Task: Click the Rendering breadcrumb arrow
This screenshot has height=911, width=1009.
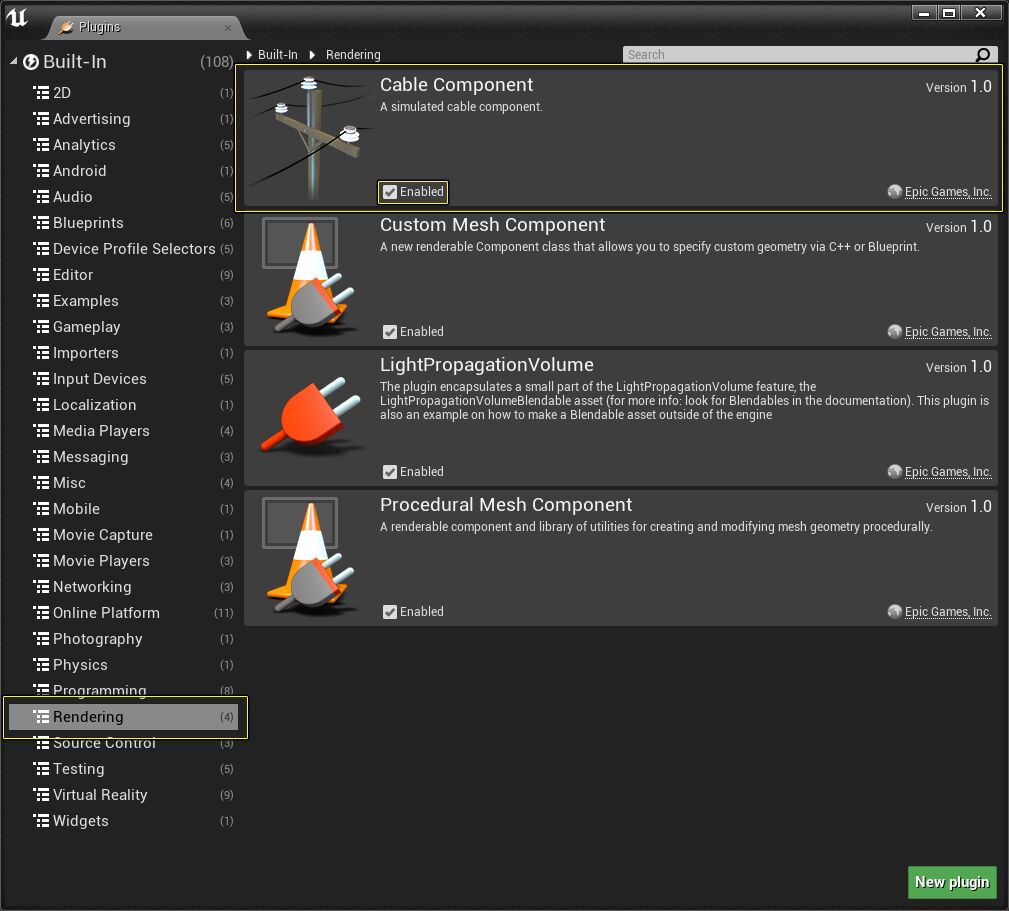Action: coord(312,55)
